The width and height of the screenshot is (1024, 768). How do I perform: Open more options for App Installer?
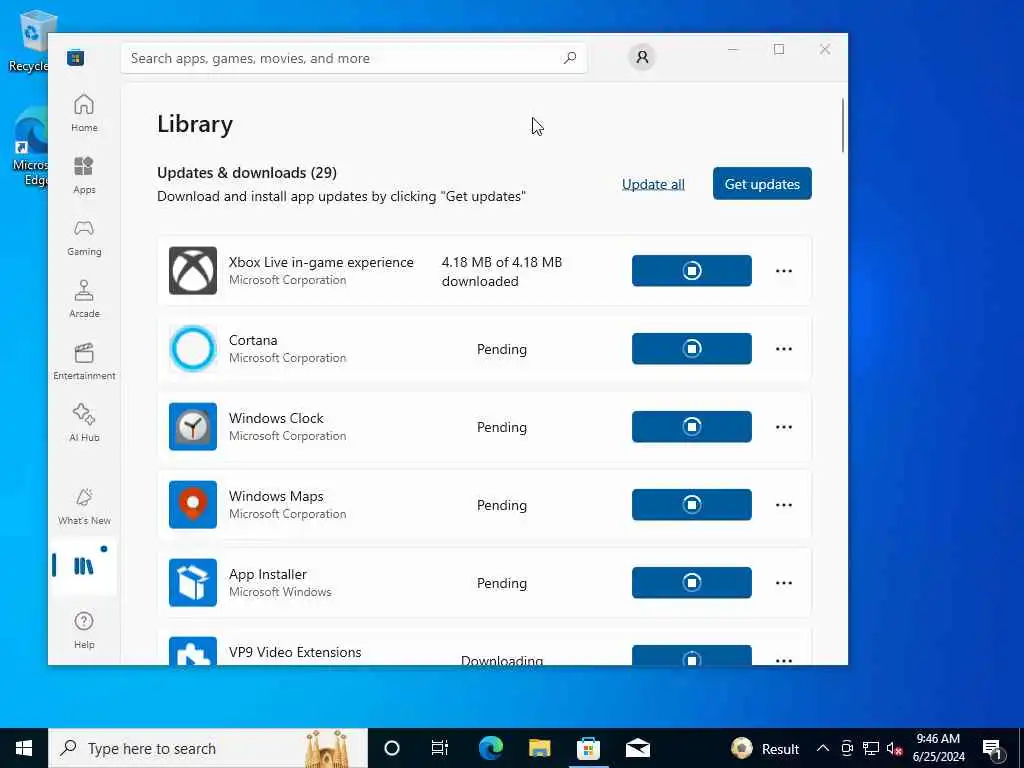[x=784, y=583]
